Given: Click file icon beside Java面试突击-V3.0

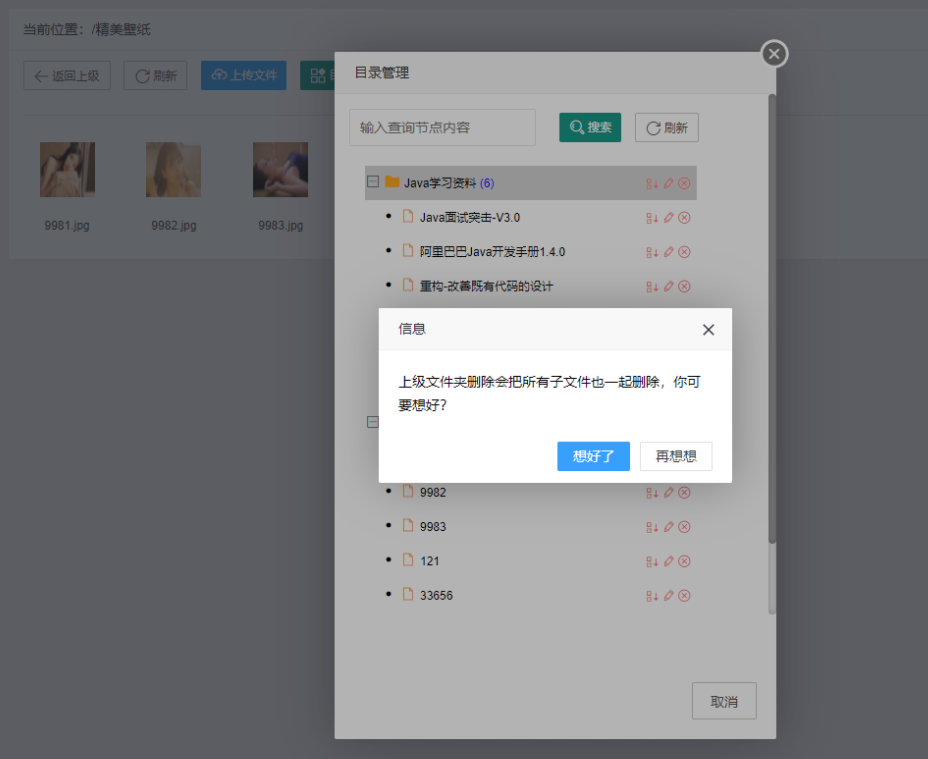Looking at the screenshot, I should coord(408,216).
